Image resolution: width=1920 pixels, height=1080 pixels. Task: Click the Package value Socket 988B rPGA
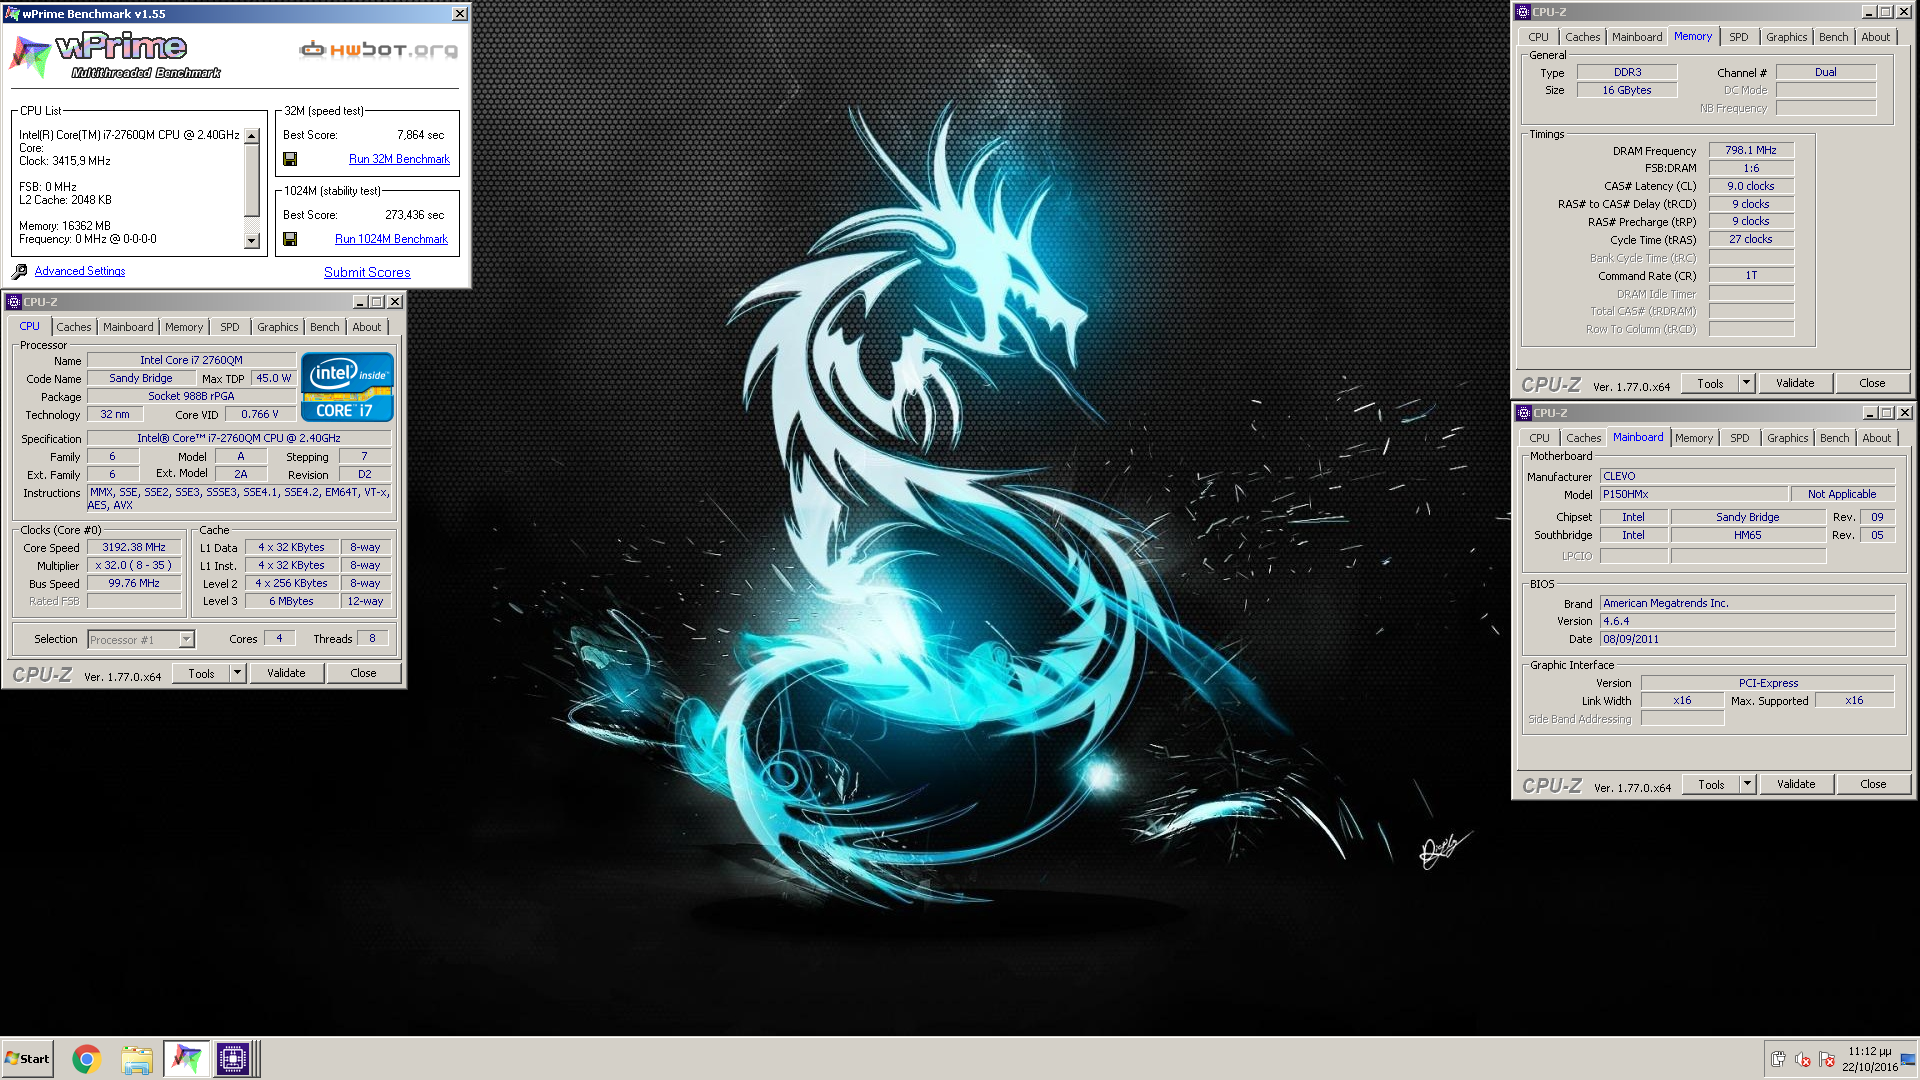(x=191, y=396)
